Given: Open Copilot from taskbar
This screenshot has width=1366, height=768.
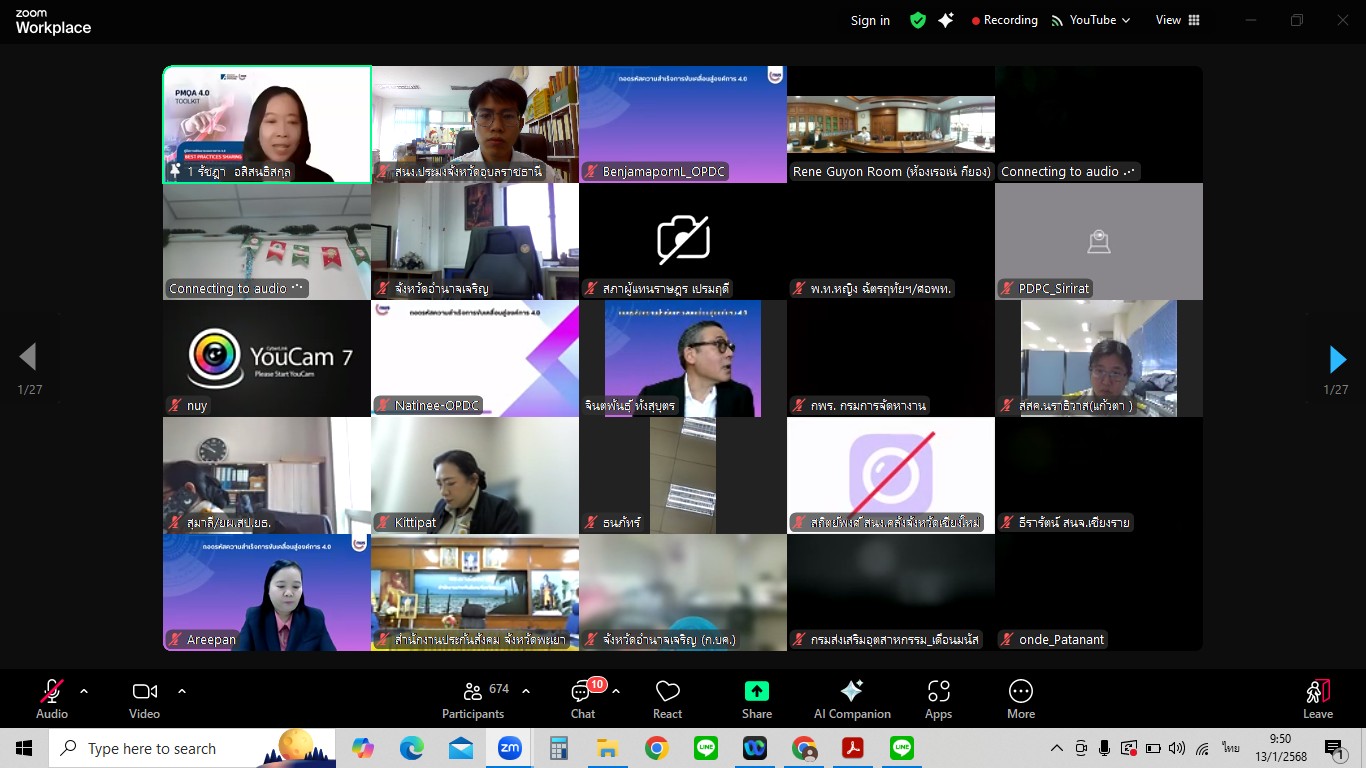Looking at the screenshot, I should tap(363, 748).
